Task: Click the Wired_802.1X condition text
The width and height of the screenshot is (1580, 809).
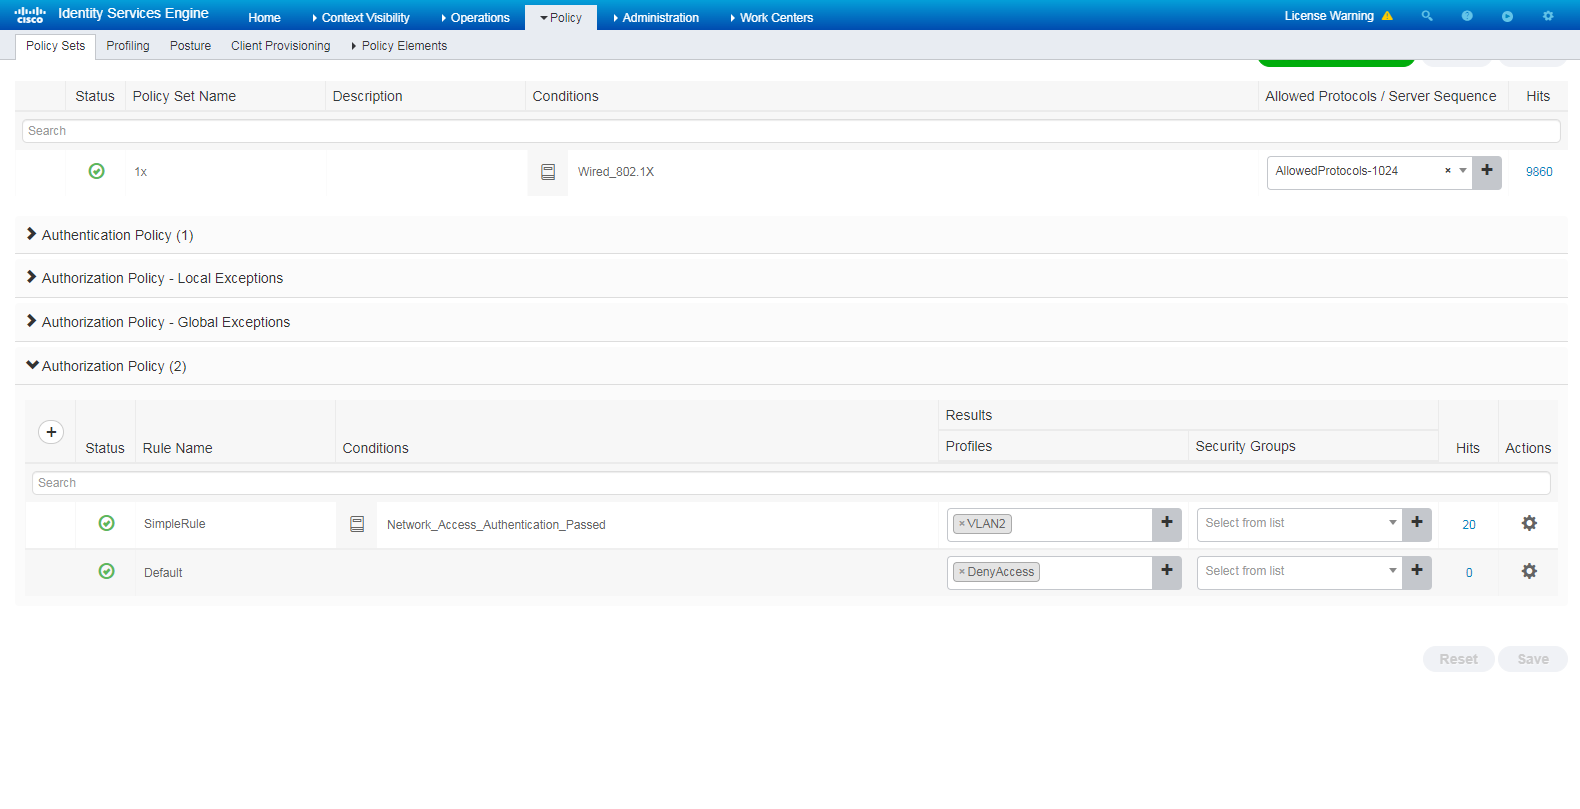Action: pos(615,172)
